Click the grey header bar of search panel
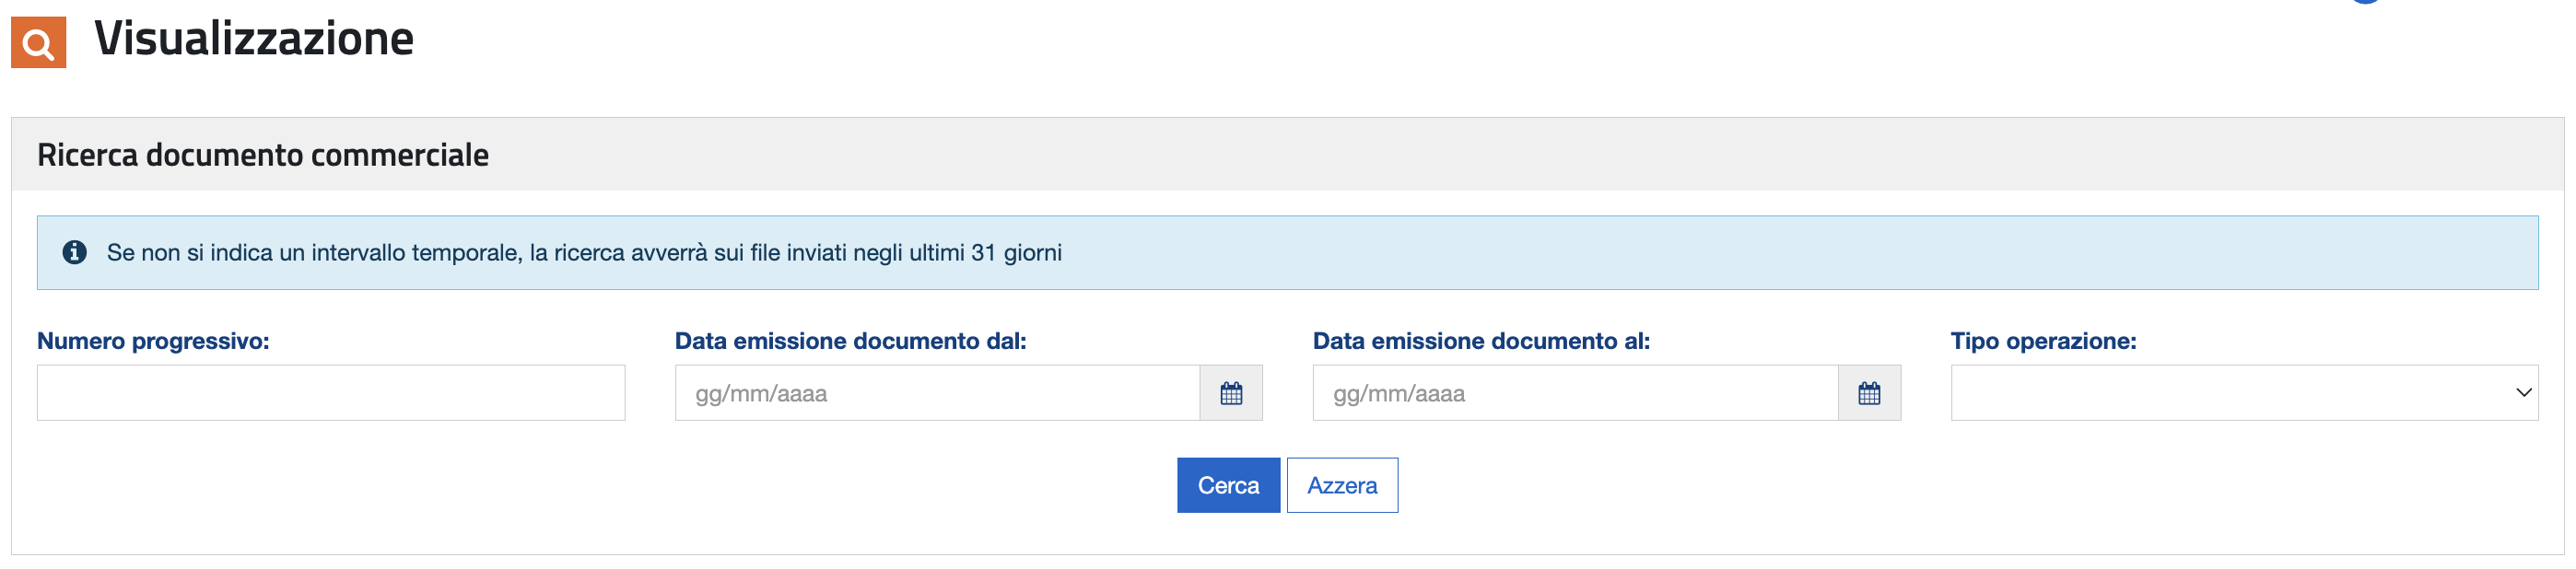 click(1287, 154)
